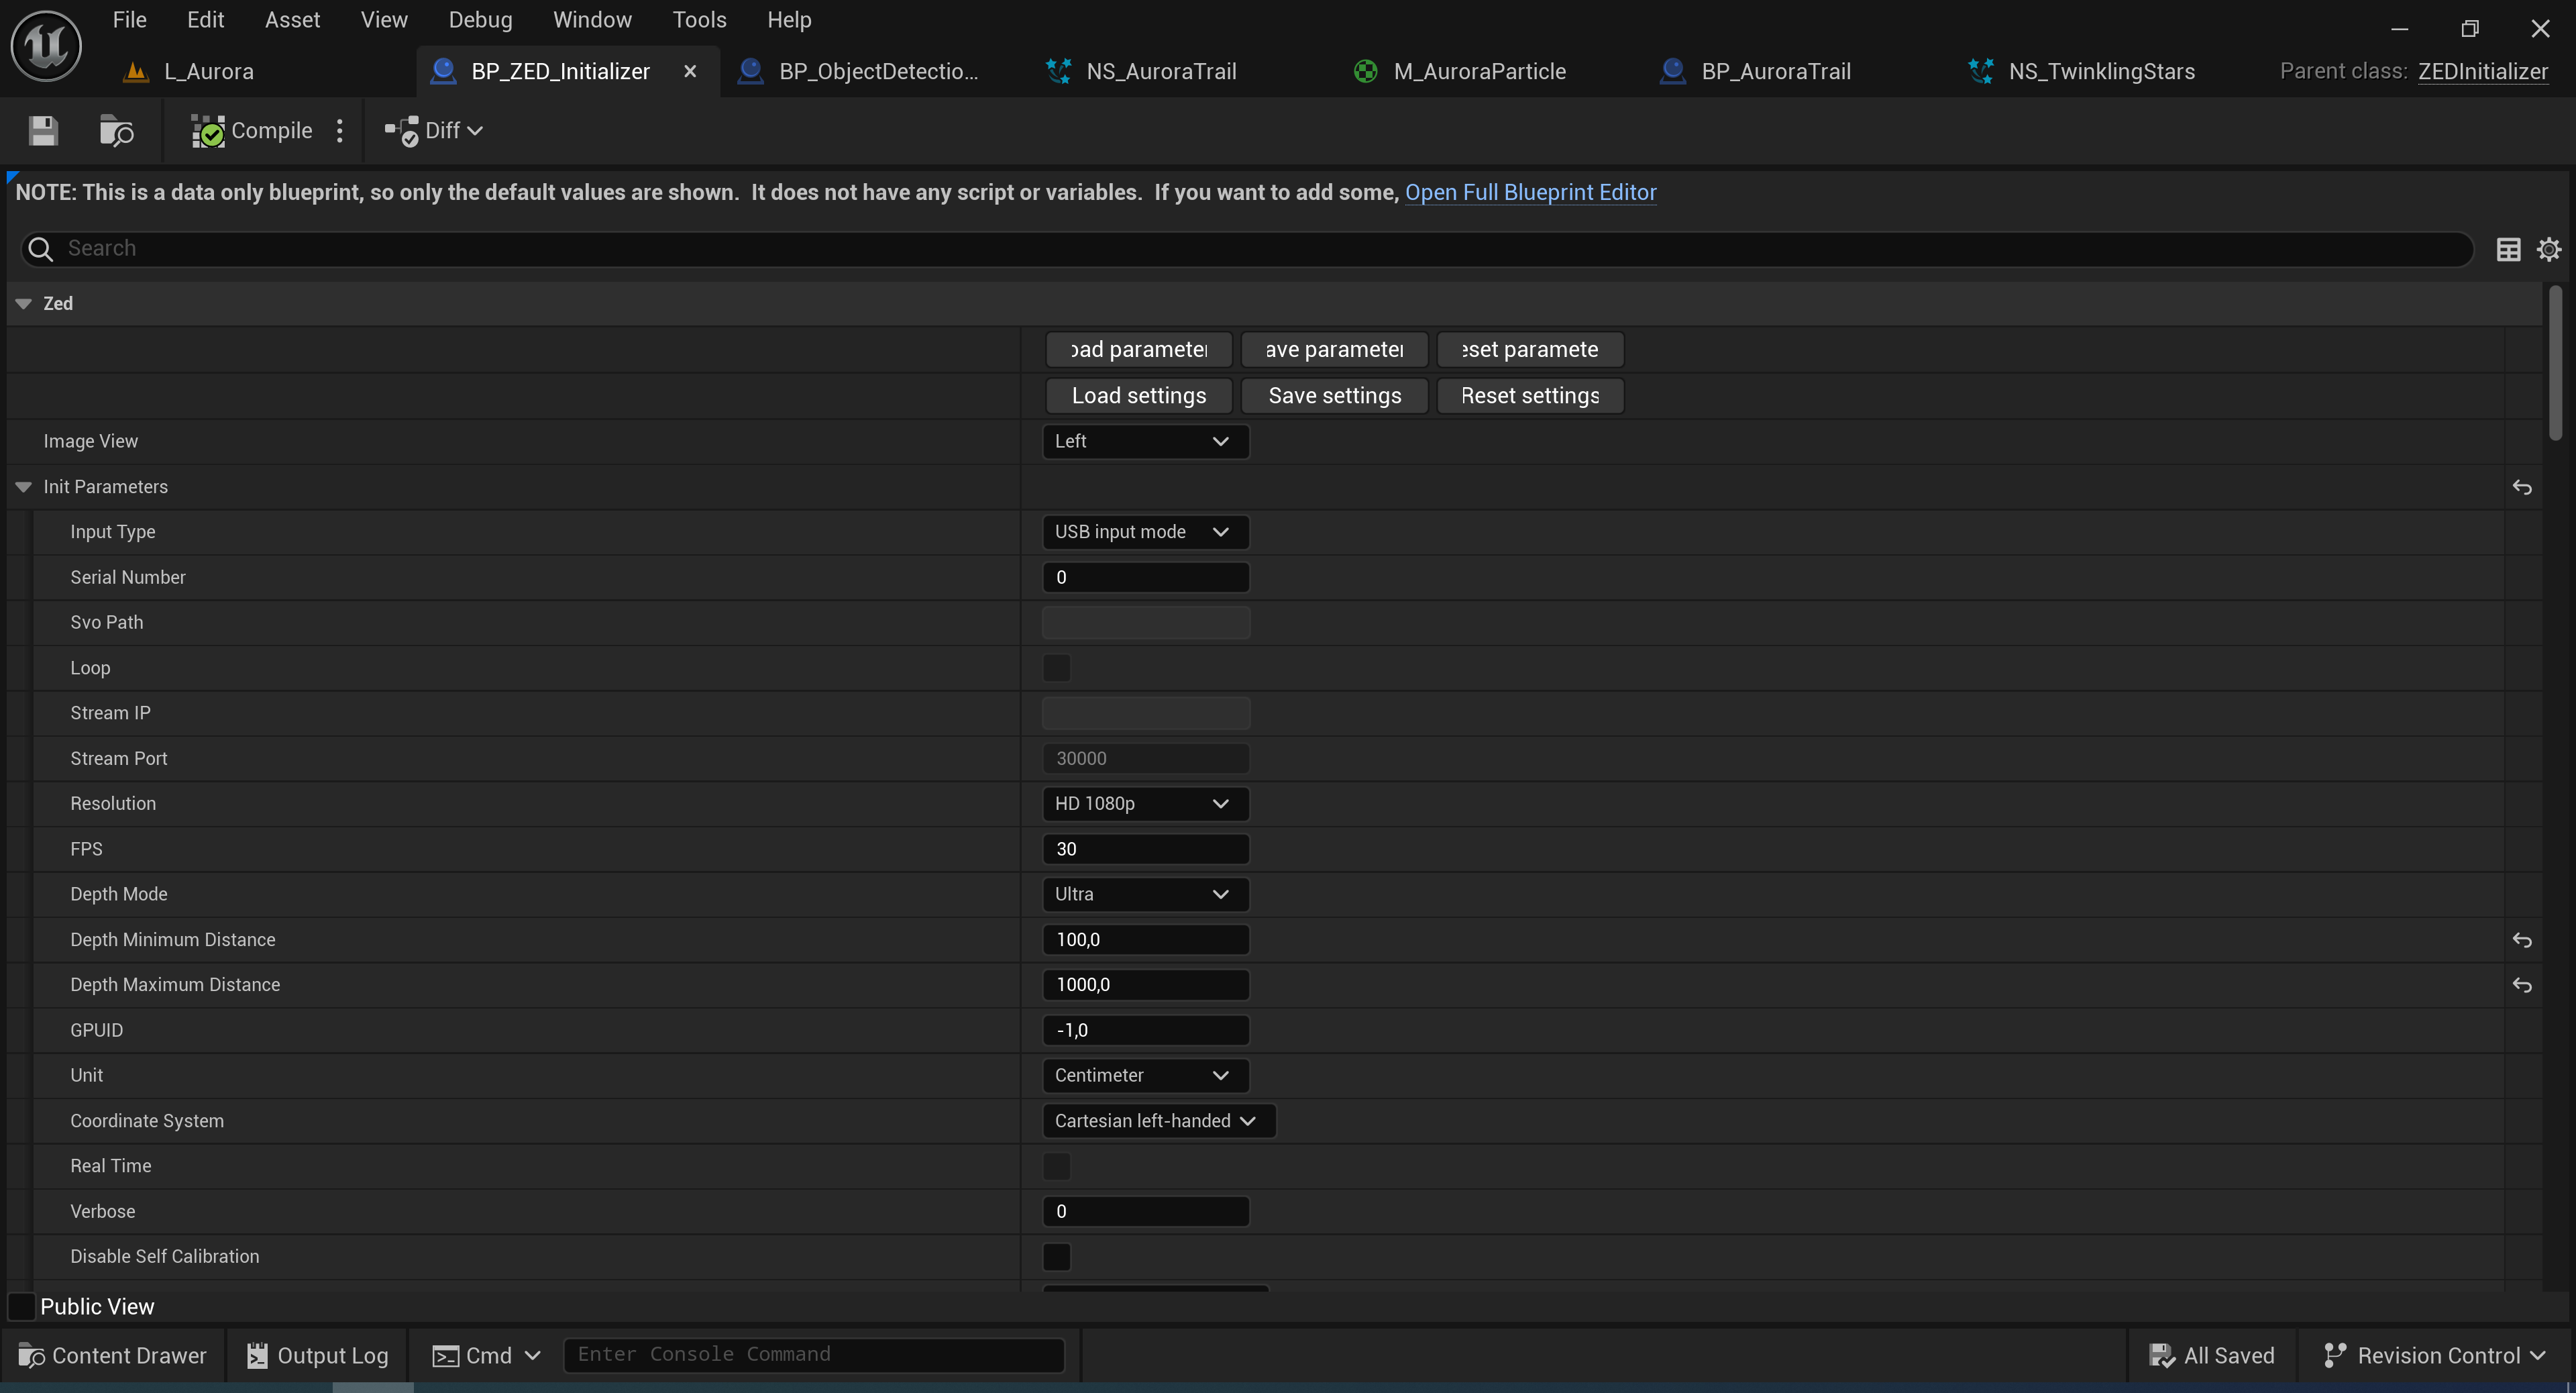The width and height of the screenshot is (2576, 1393).
Task: Open the Diff dropdown menu
Action: pos(434,131)
